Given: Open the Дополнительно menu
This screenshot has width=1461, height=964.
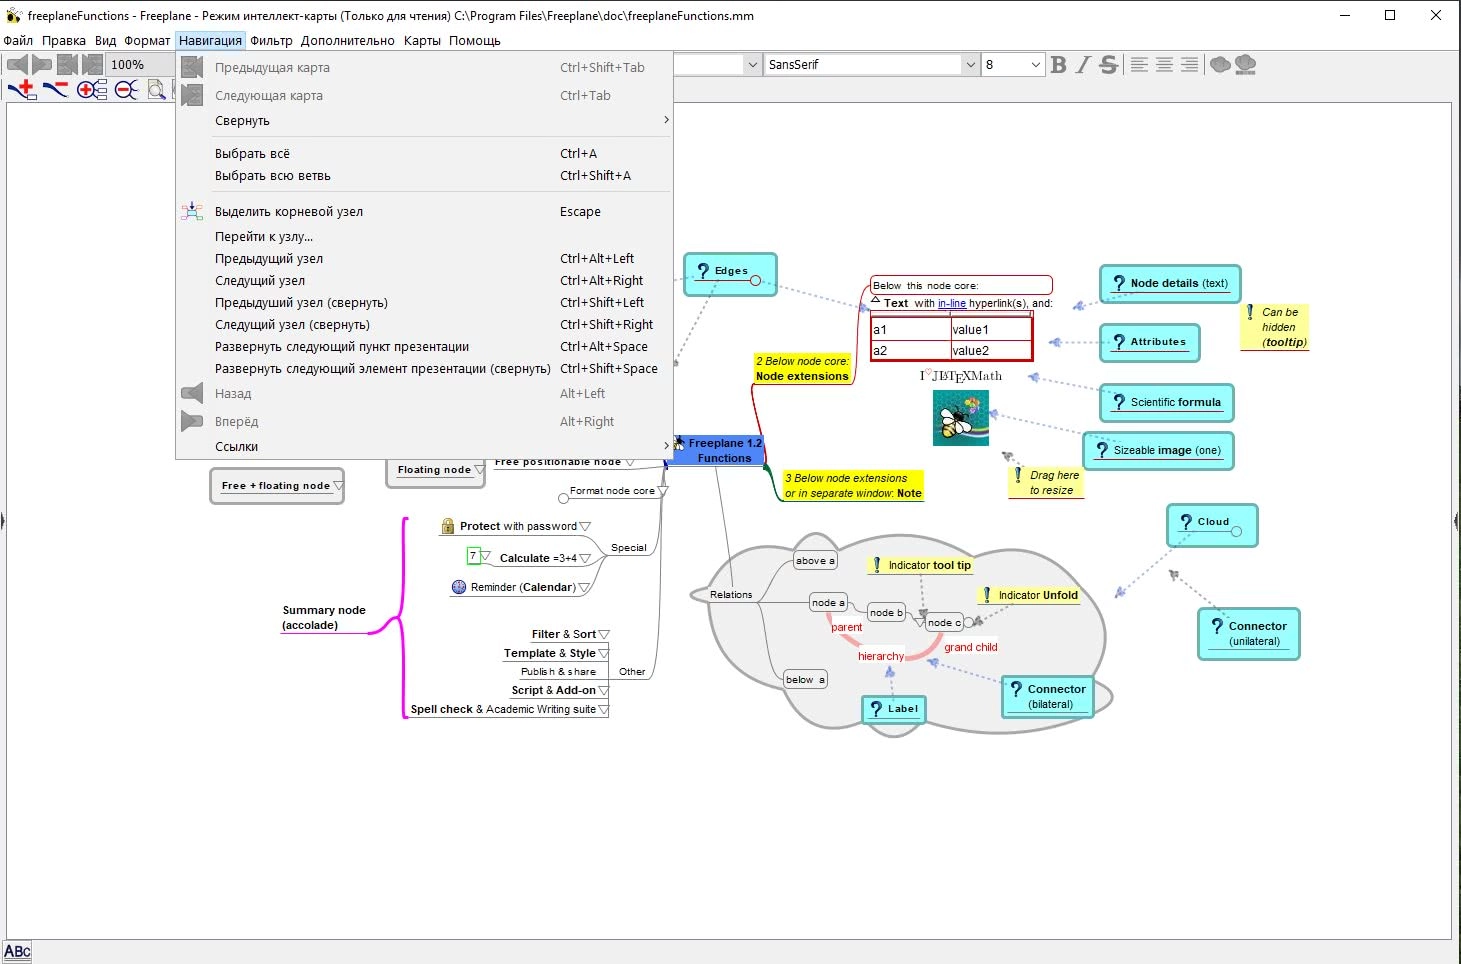Looking at the screenshot, I should click(348, 41).
